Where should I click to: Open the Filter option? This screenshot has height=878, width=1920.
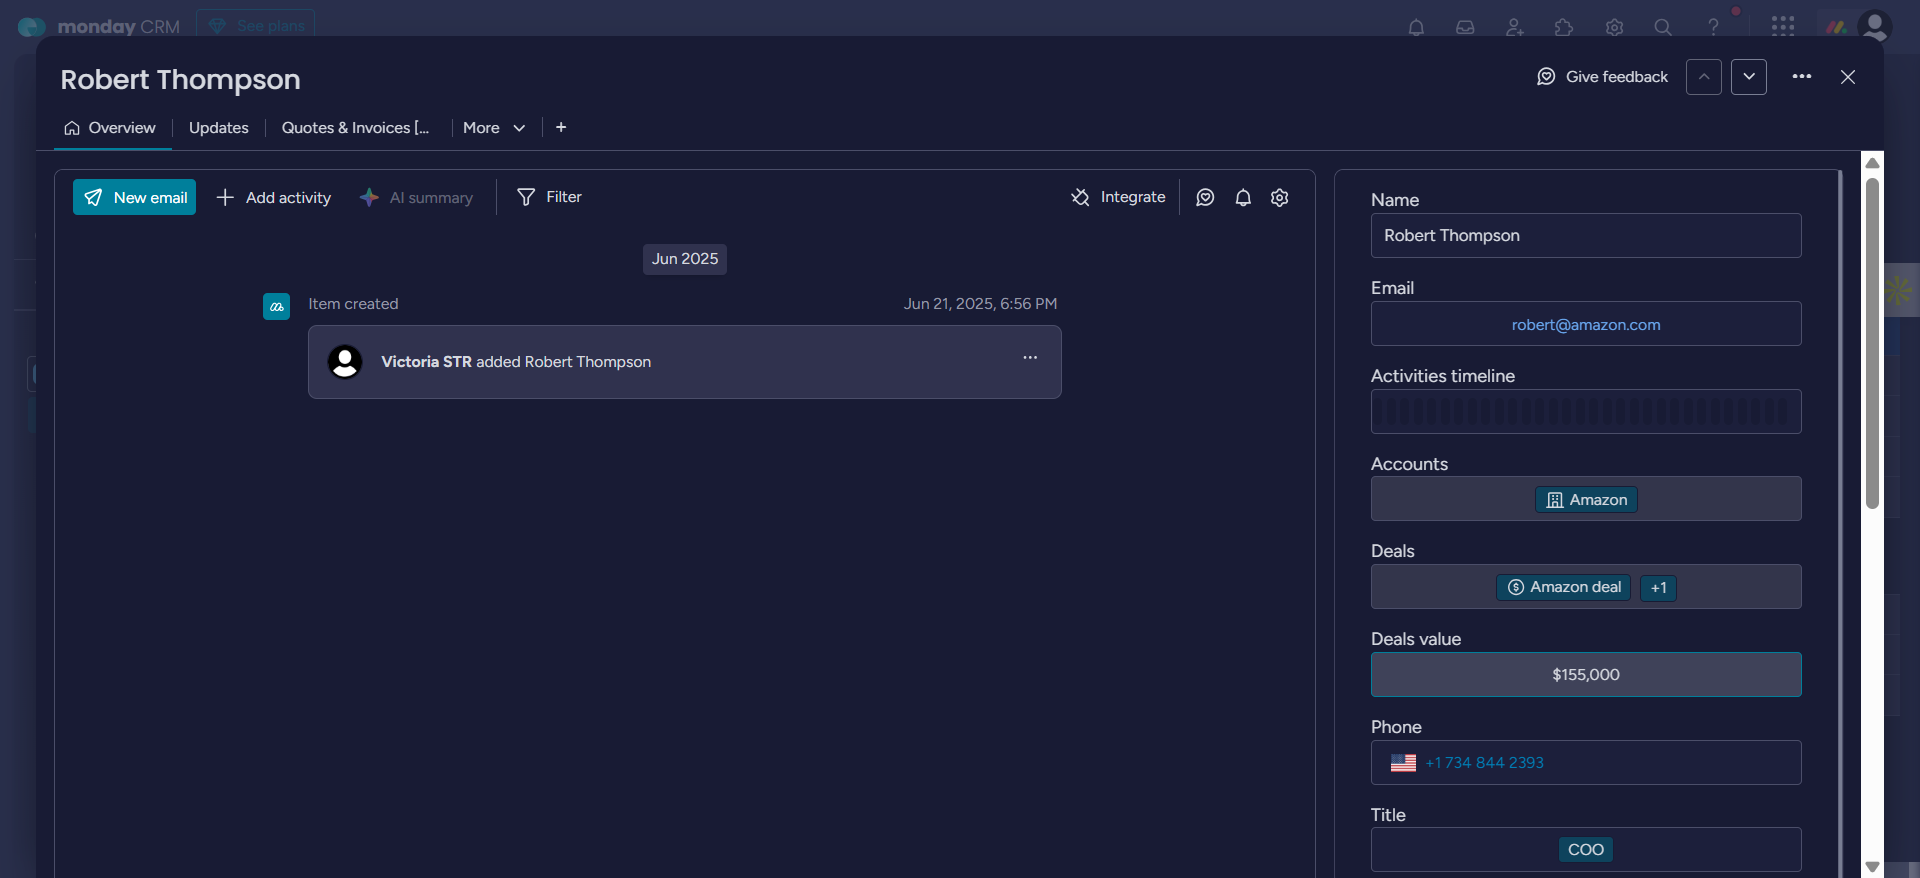point(549,197)
